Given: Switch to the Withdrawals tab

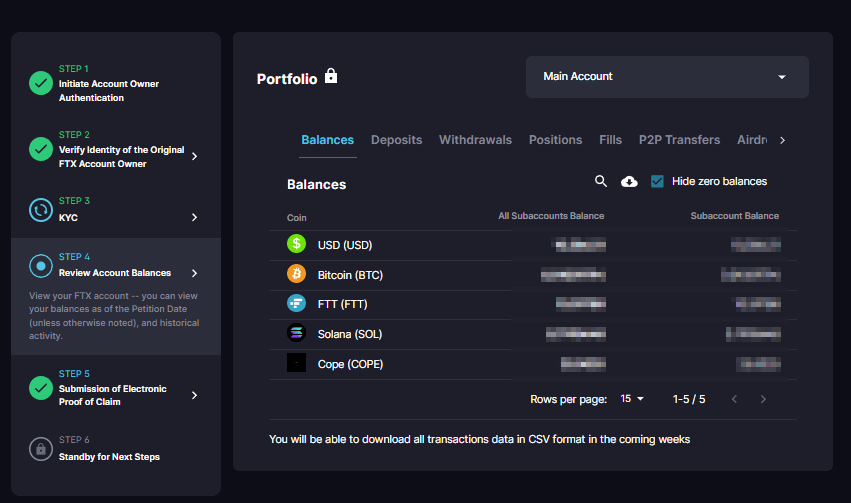Looking at the screenshot, I should (x=475, y=140).
